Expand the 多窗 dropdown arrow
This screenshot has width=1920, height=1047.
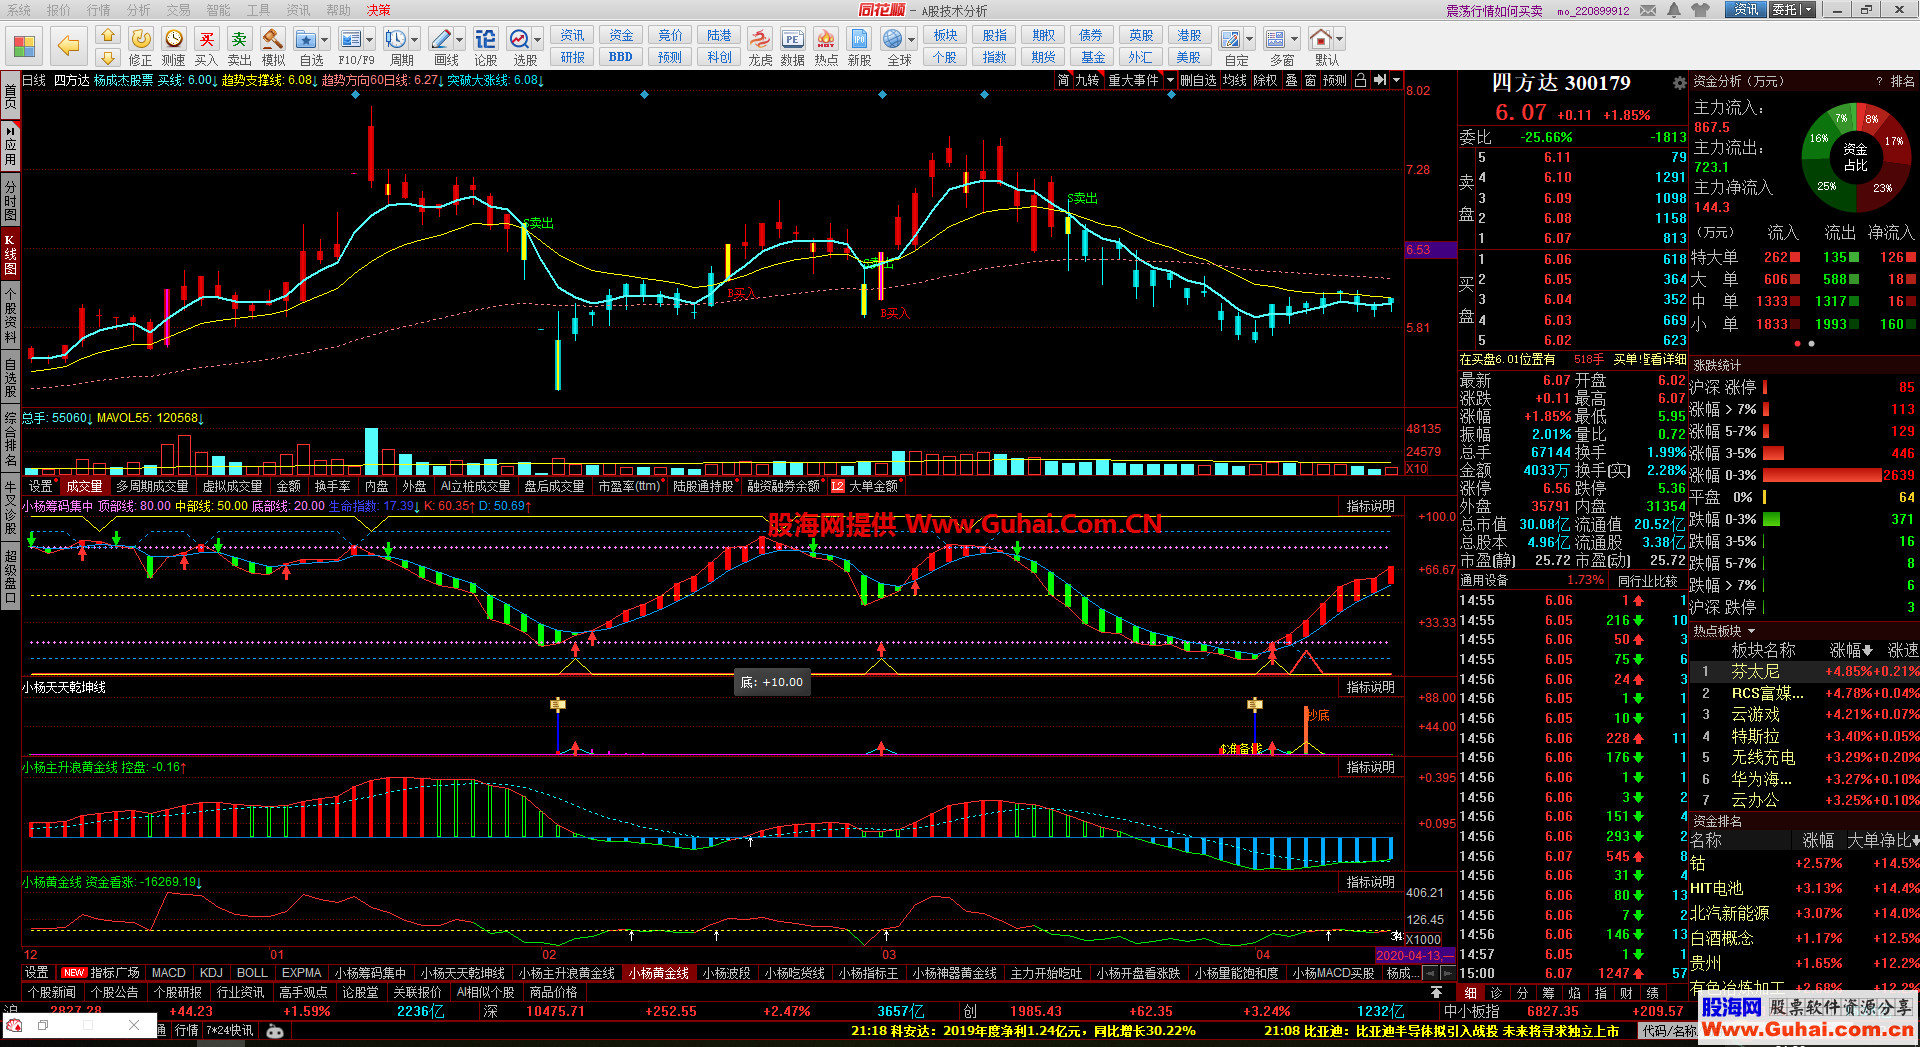pos(1295,40)
